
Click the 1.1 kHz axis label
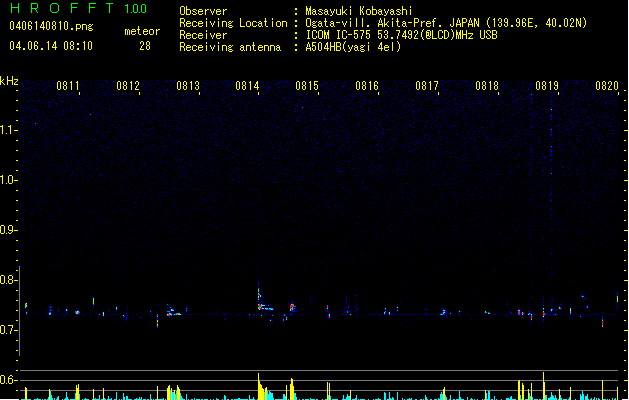tap(8, 130)
